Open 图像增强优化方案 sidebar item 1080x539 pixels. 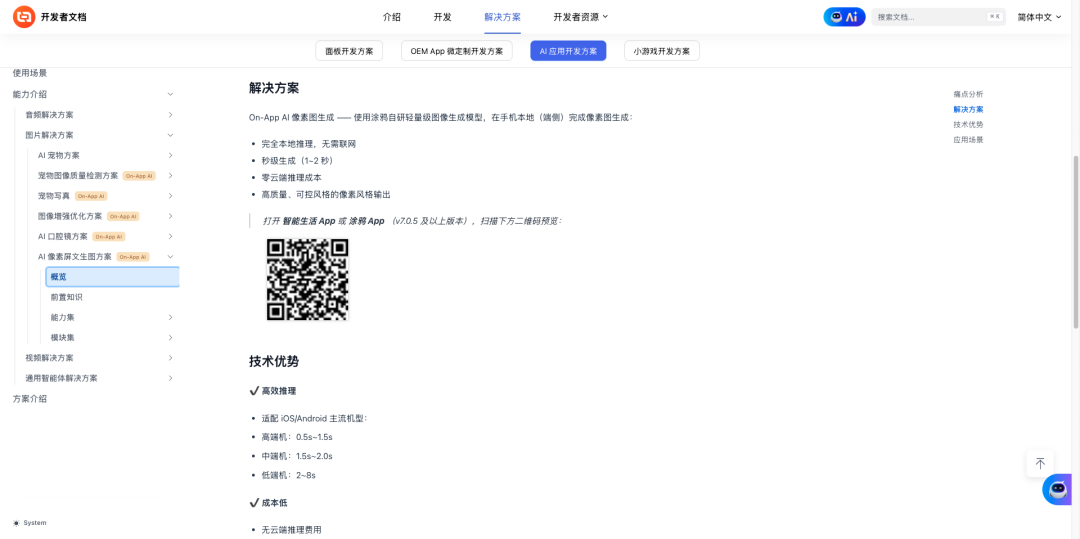pos(70,216)
